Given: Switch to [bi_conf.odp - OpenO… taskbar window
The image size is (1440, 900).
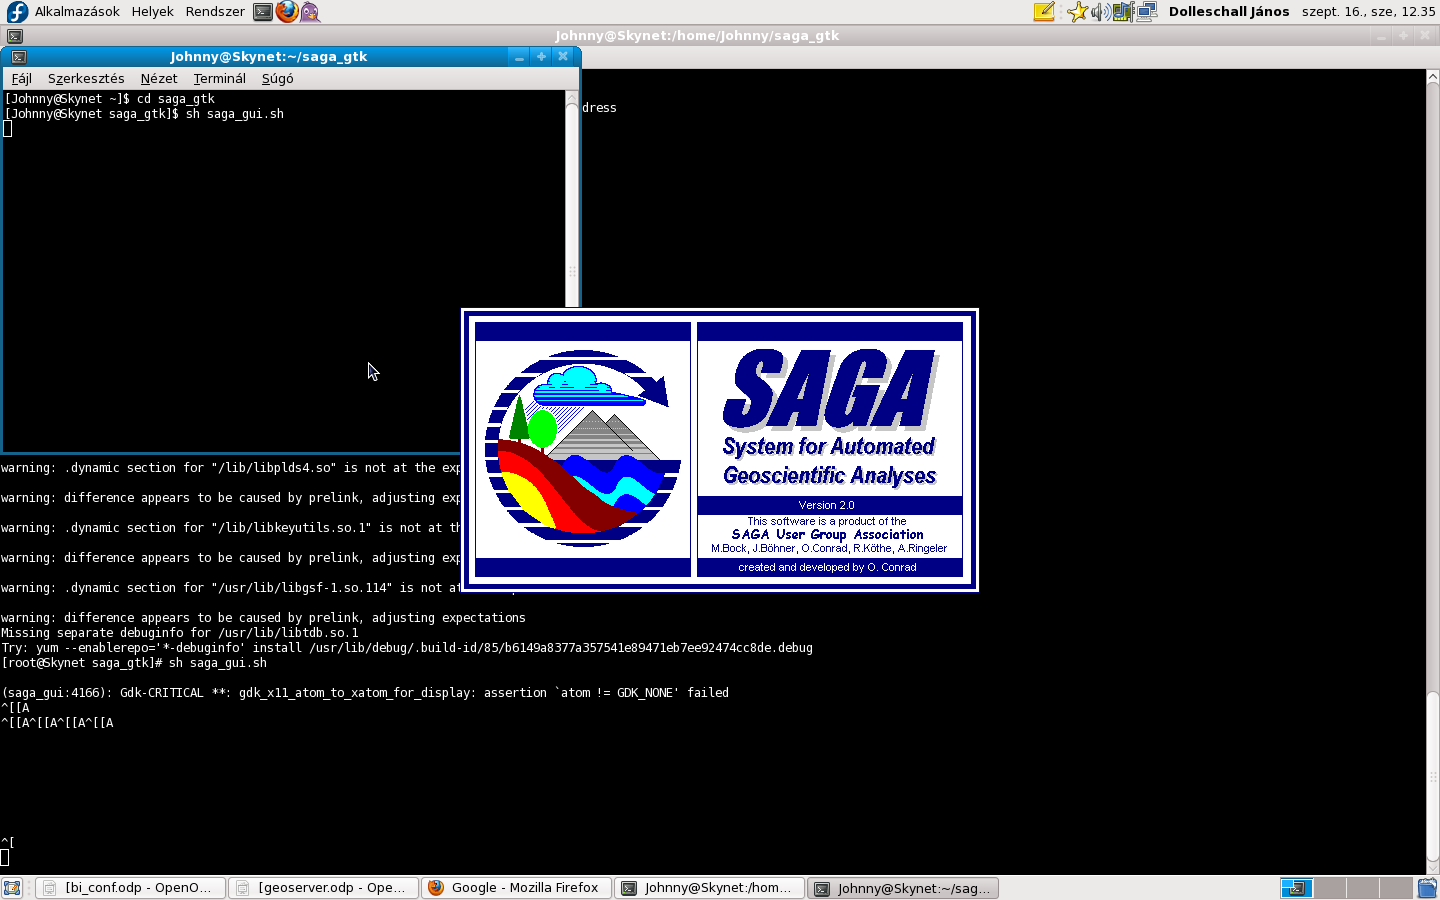Looking at the screenshot, I should [x=130, y=888].
